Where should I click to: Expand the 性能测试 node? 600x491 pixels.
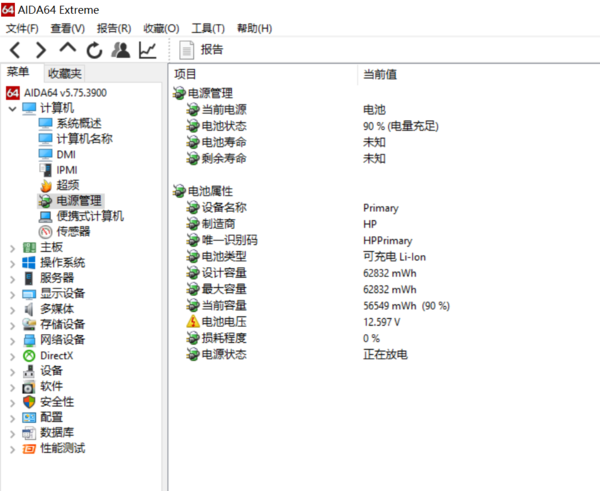tap(13, 449)
